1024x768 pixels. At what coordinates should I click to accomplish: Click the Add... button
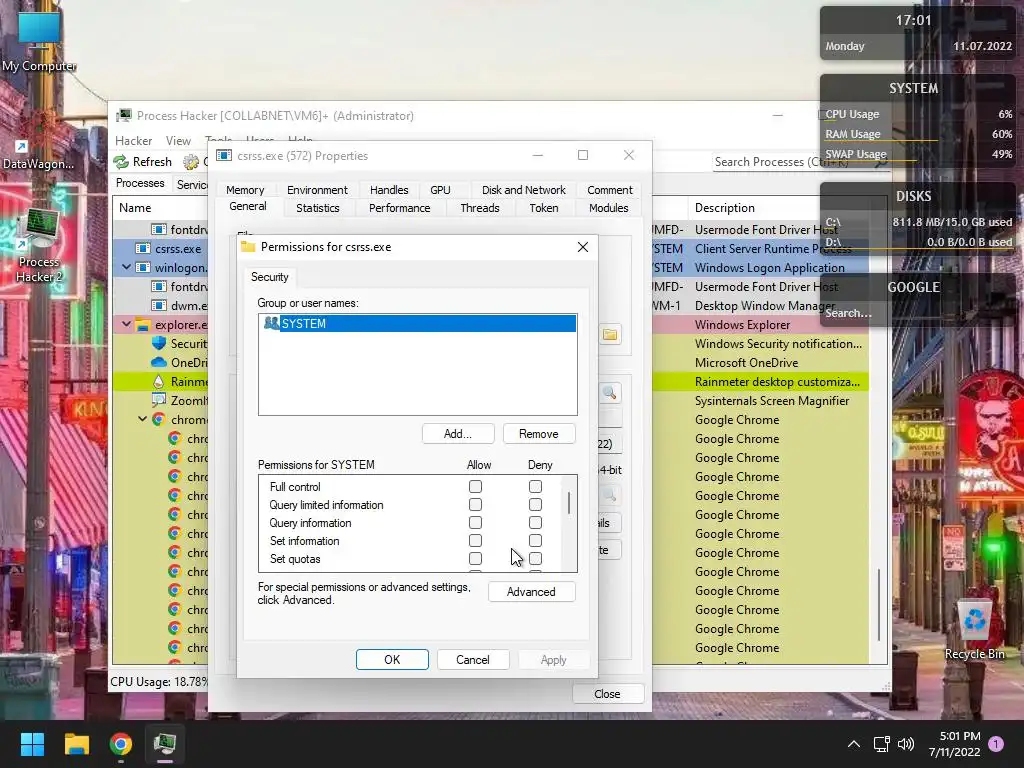pos(458,434)
